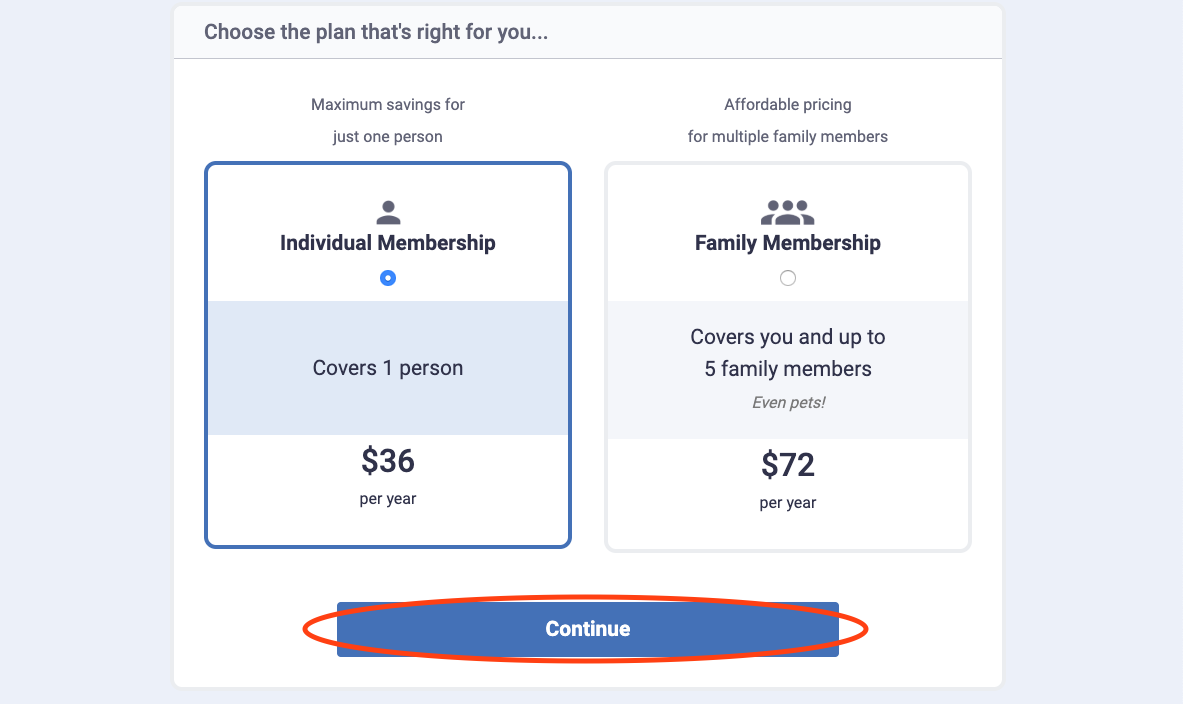Click the "Choose the plan that's right" heading
Image resolution: width=1183 pixels, height=704 pixels.
pyautogui.click(x=376, y=32)
